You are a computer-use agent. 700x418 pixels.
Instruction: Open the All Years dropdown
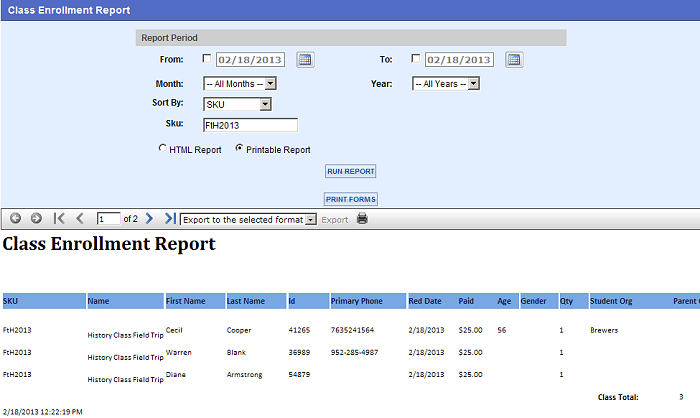tap(446, 84)
